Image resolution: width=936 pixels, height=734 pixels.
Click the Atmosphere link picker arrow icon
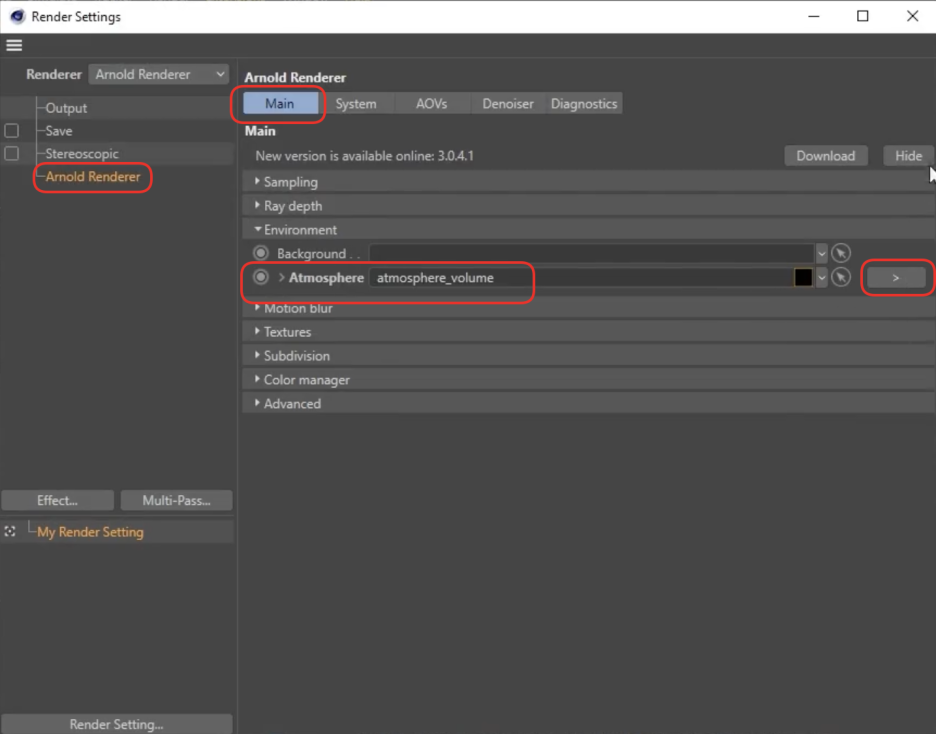(841, 277)
